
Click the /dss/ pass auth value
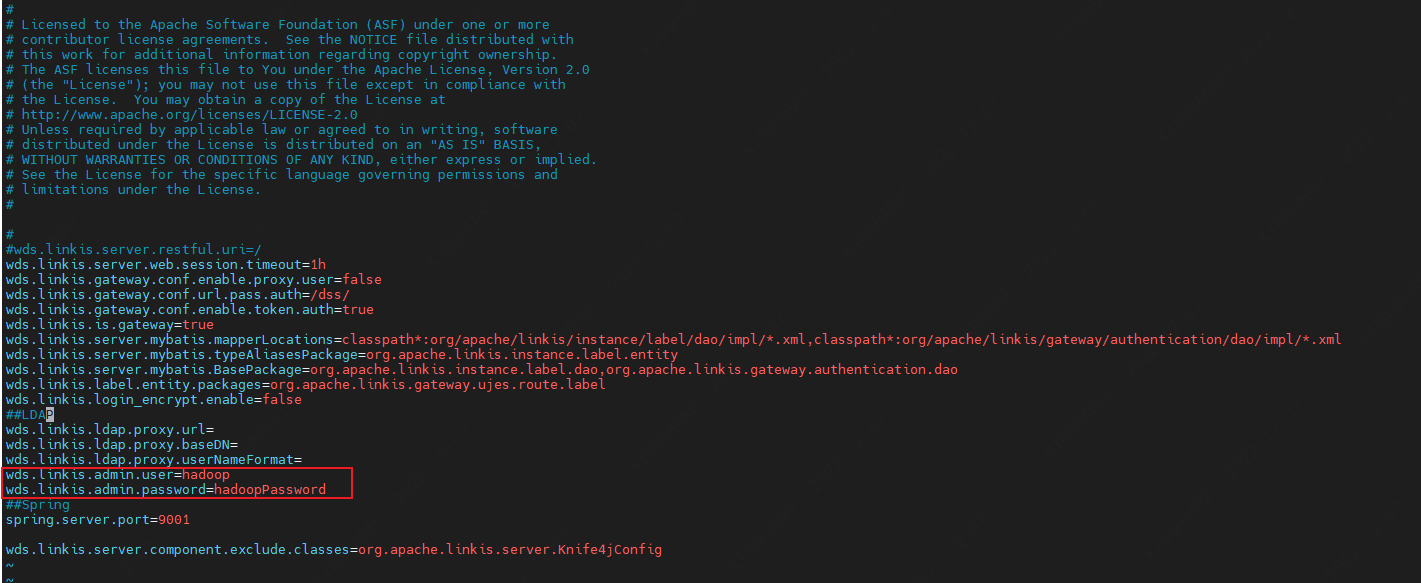pyautogui.click(x=329, y=294)
